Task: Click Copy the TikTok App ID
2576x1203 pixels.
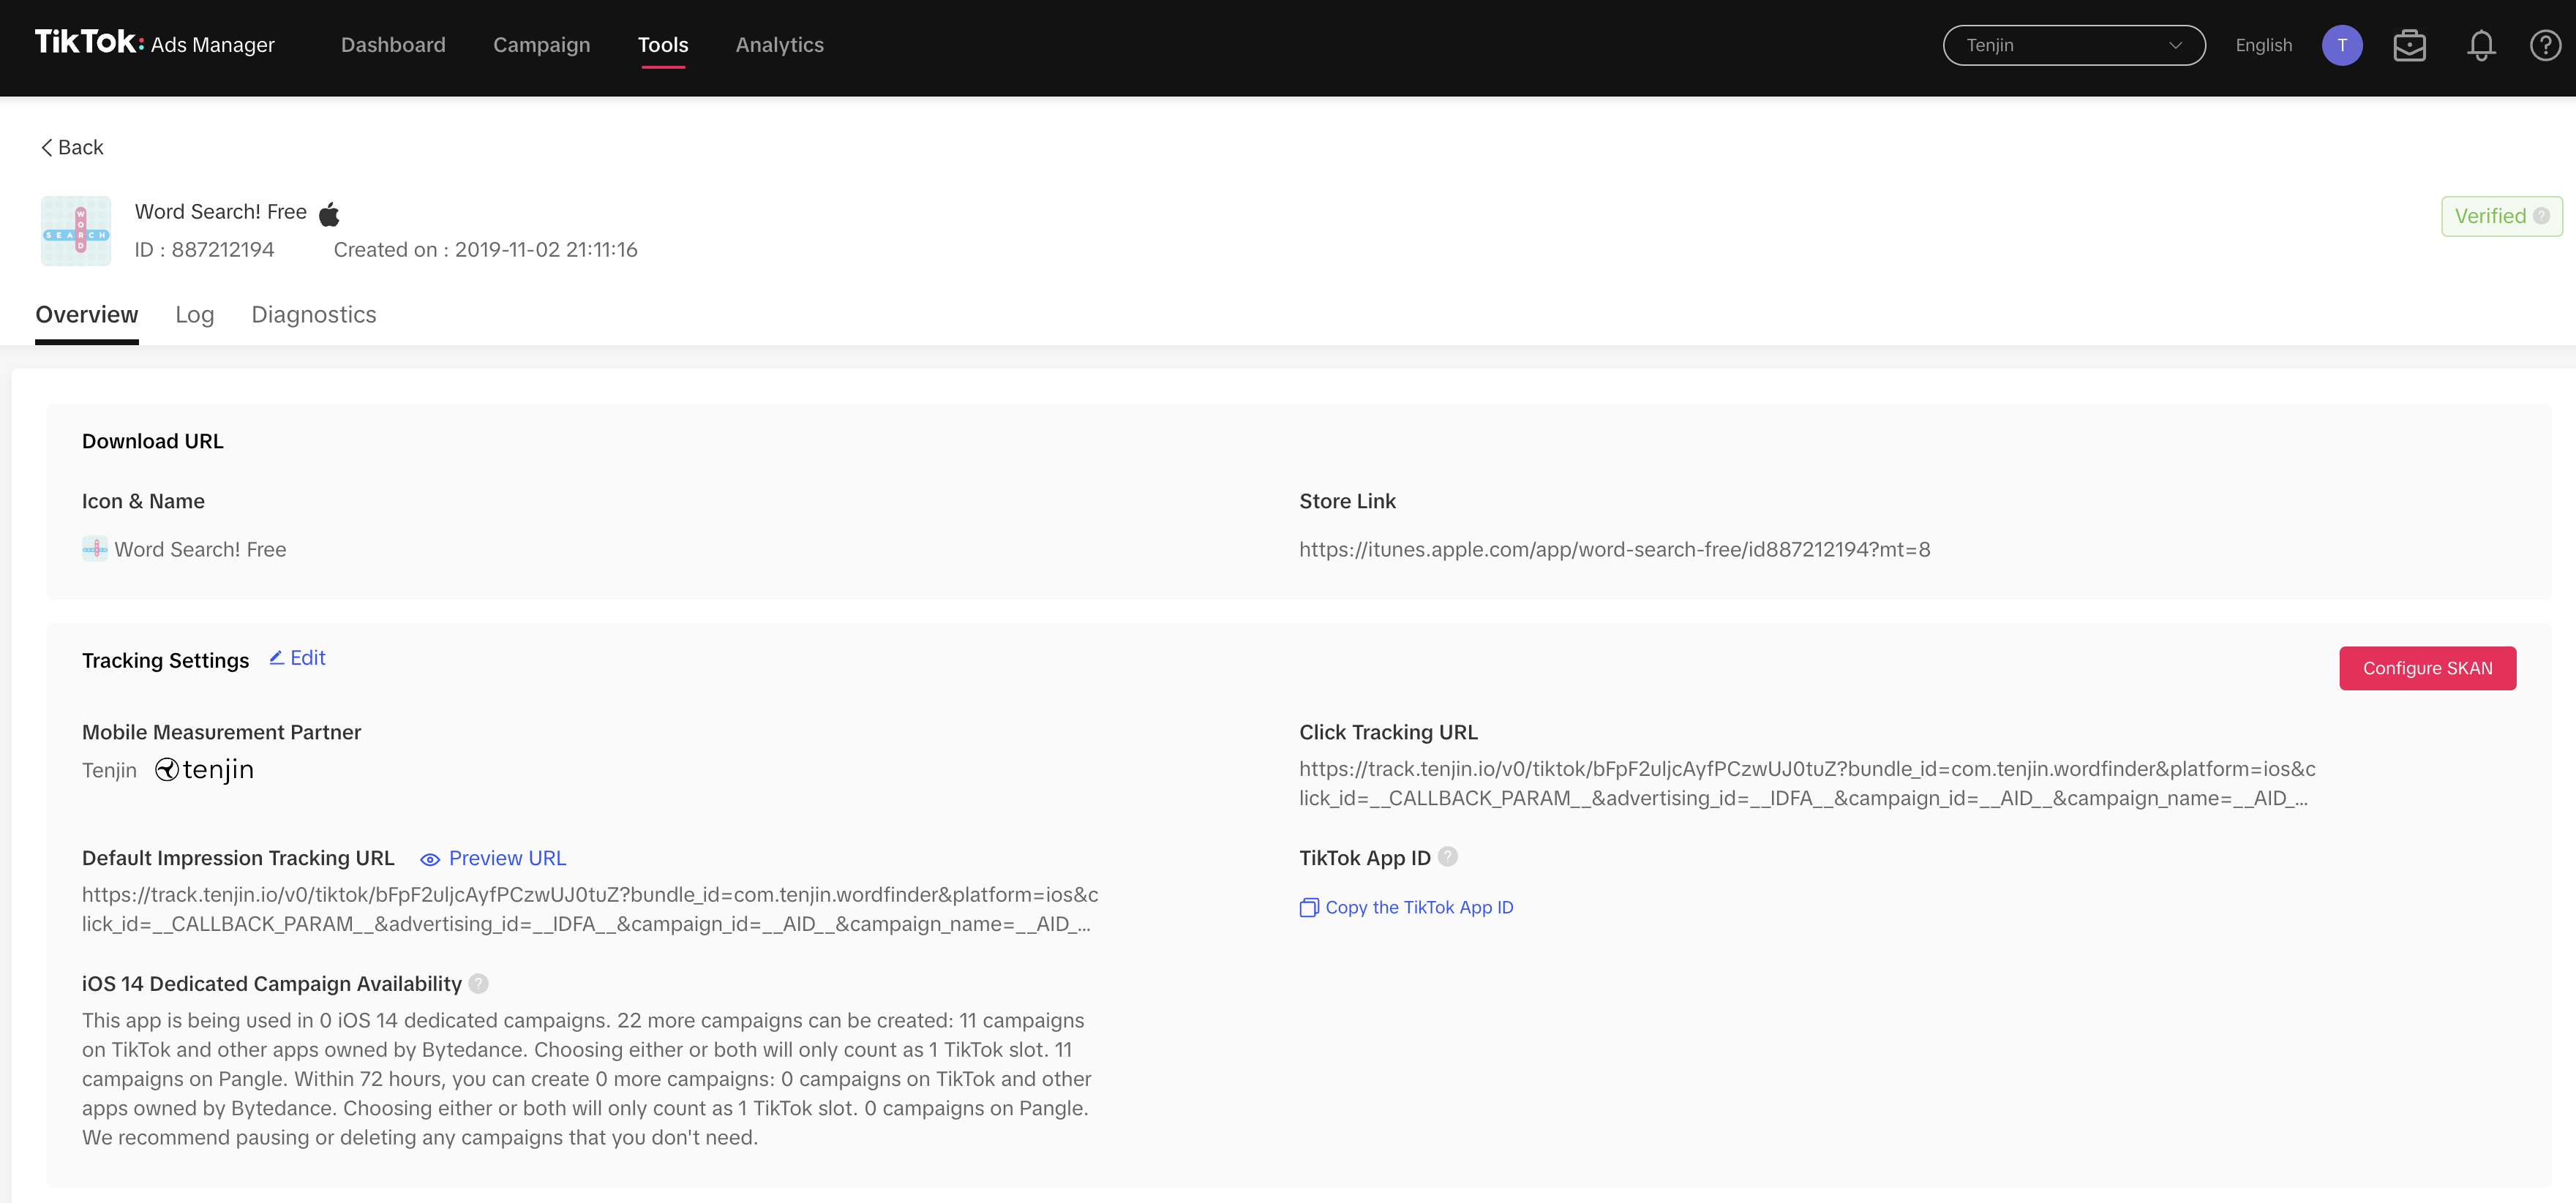Action: coord(1420,907)
